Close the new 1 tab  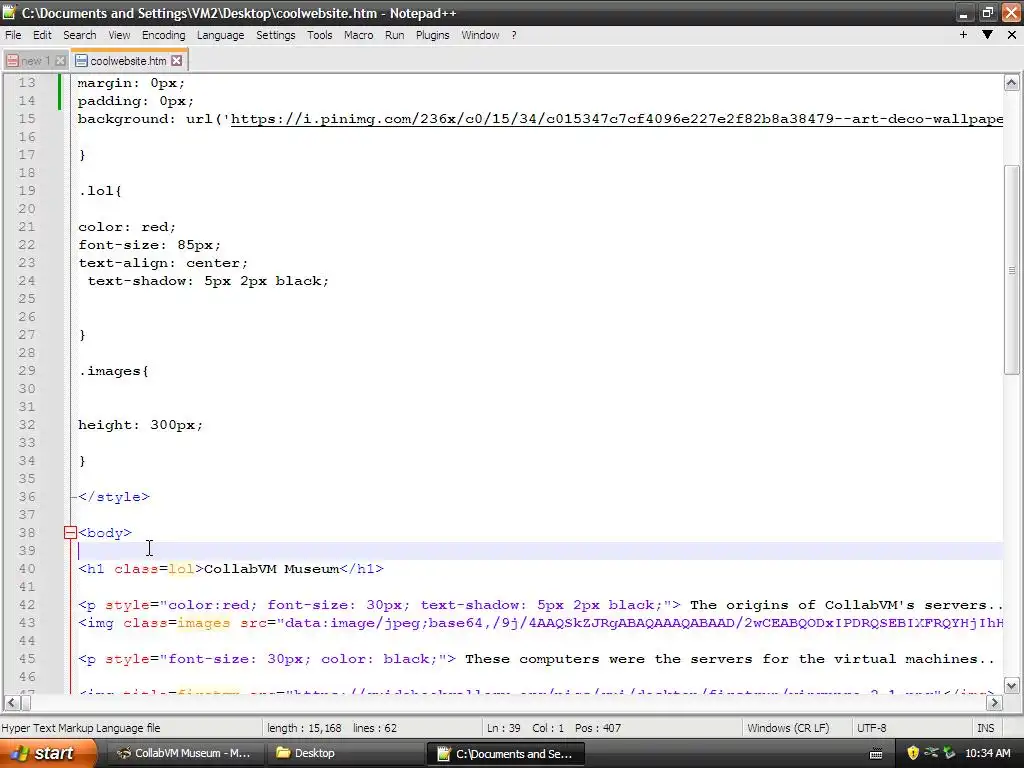tap(60, 61)
